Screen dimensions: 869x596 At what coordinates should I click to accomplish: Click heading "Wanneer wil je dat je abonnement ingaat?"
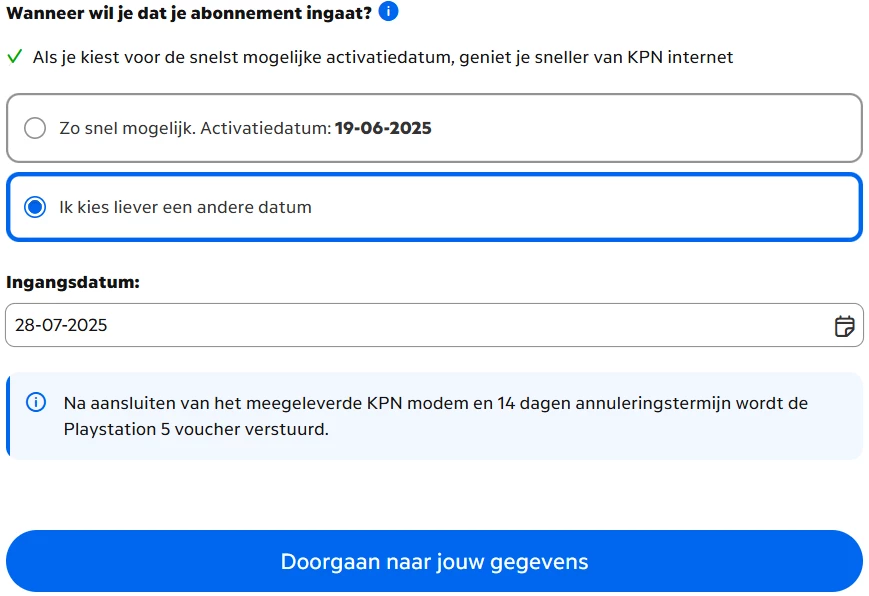coord(189,13)
